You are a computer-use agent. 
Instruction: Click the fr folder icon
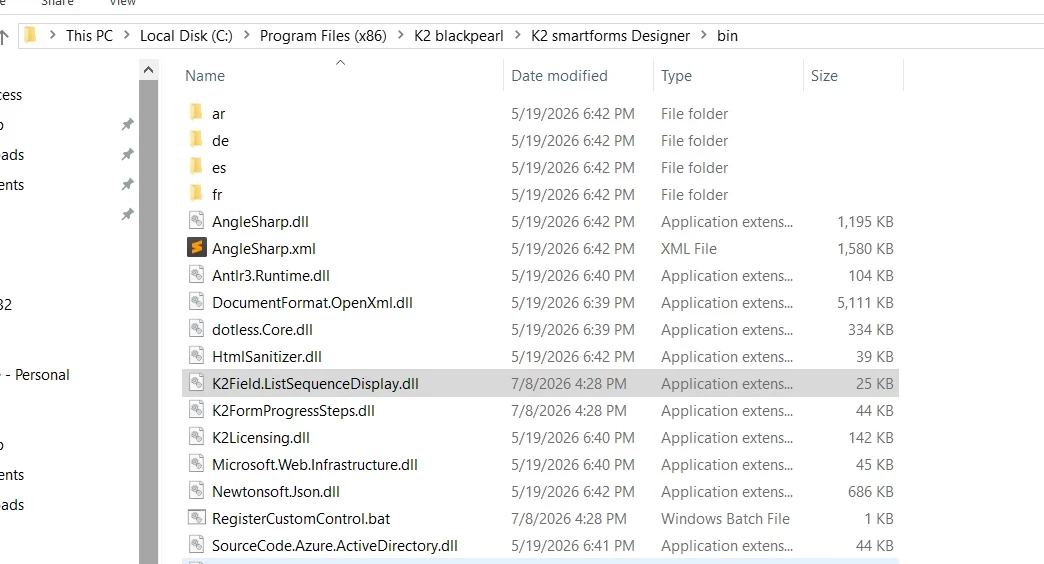[196, 194]
